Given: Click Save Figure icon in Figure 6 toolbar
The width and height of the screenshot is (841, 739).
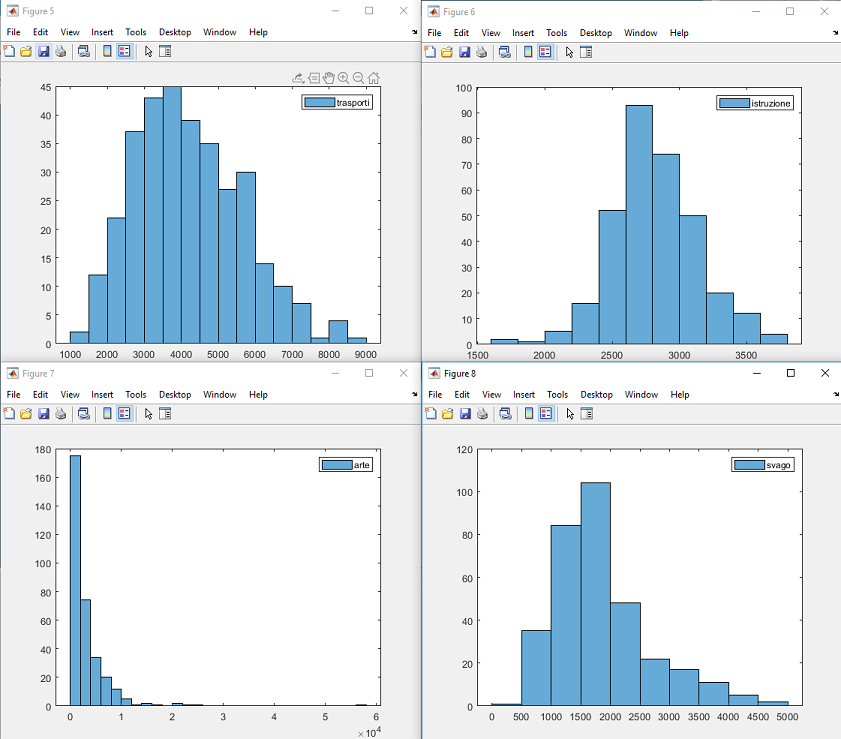Looking at the screenshot, I should (464, 52).
